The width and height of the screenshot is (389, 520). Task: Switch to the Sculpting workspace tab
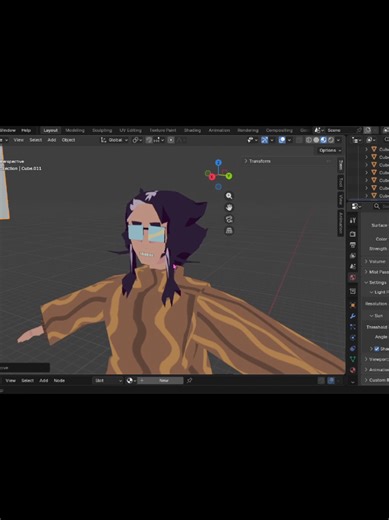coord(102,130)
